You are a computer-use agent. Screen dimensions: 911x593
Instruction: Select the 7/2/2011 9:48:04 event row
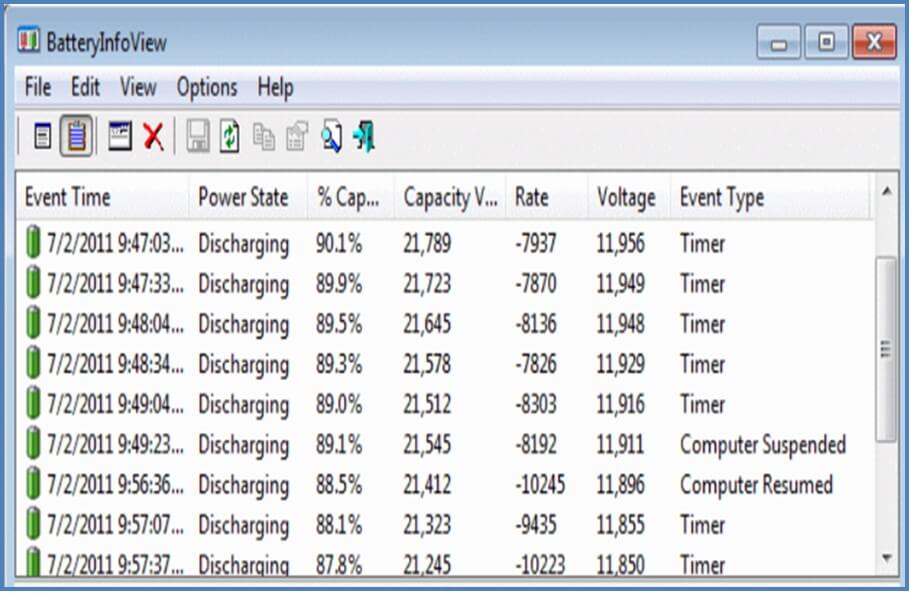[444, 324]
